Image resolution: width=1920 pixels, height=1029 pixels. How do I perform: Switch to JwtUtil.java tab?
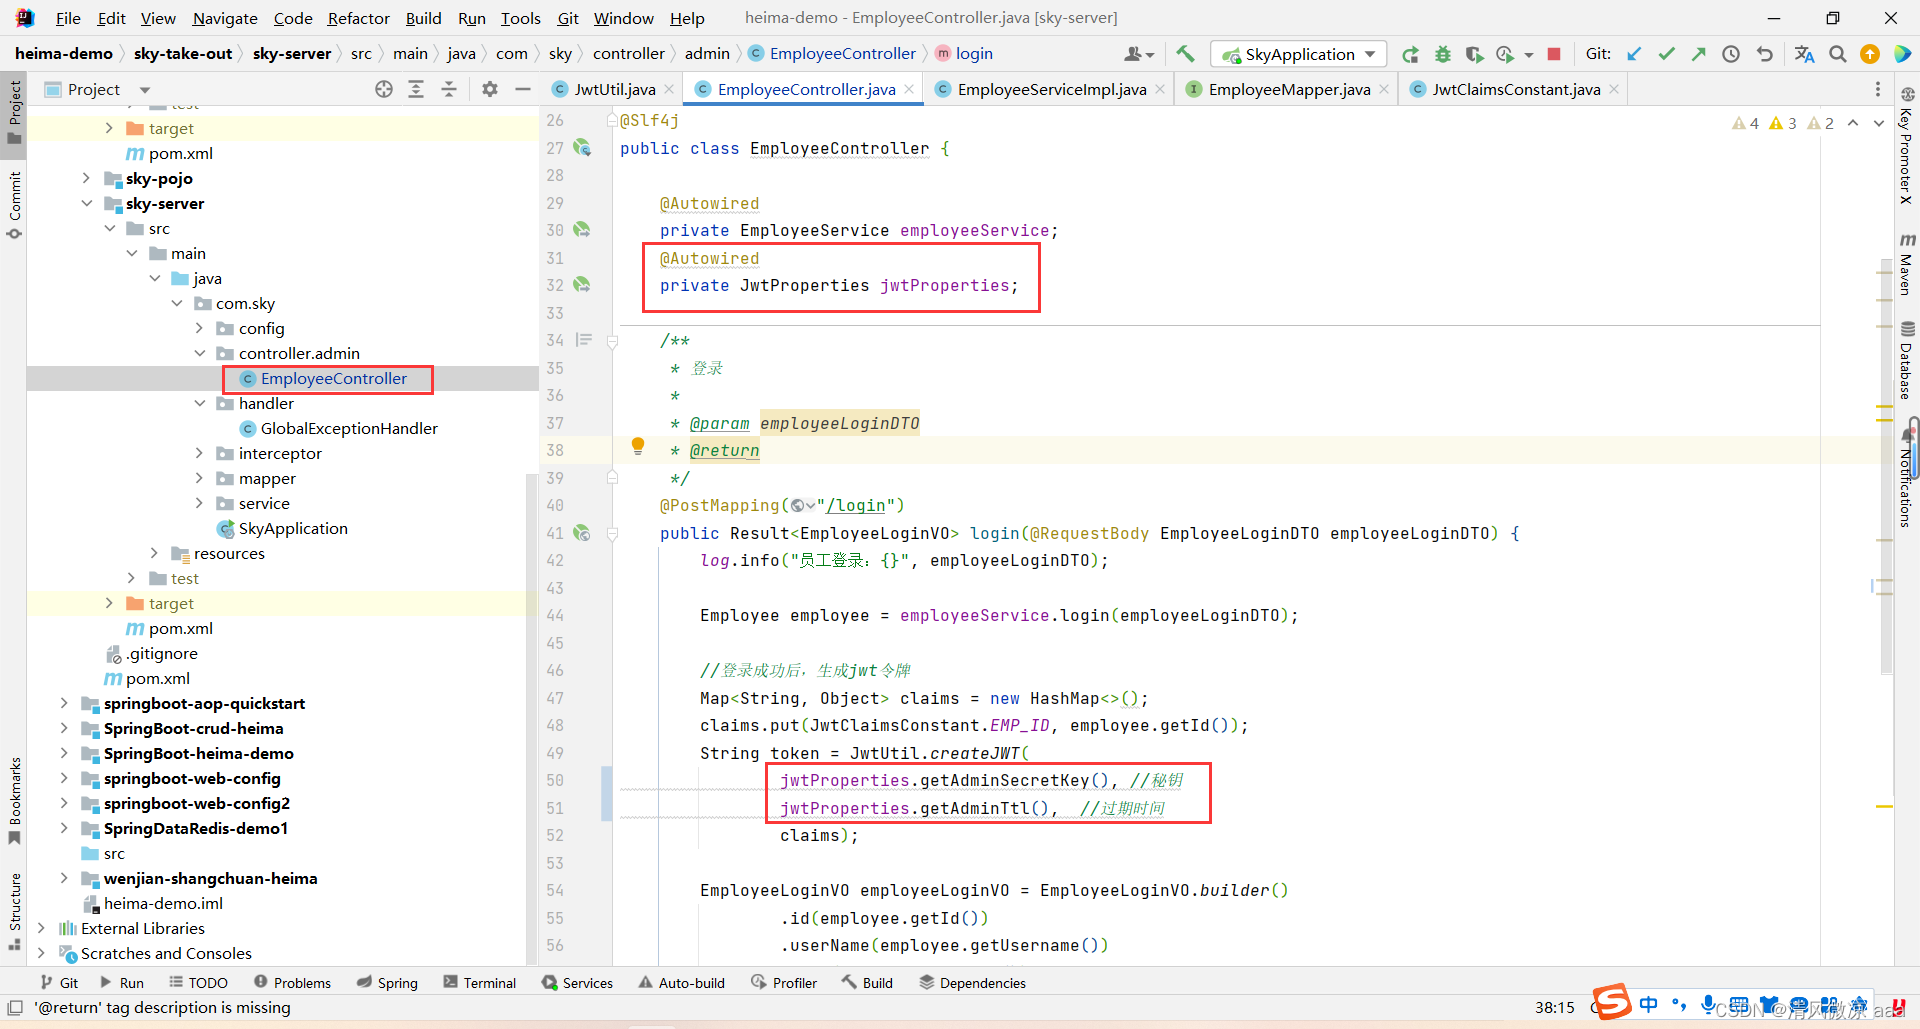[x=614, y=89]
